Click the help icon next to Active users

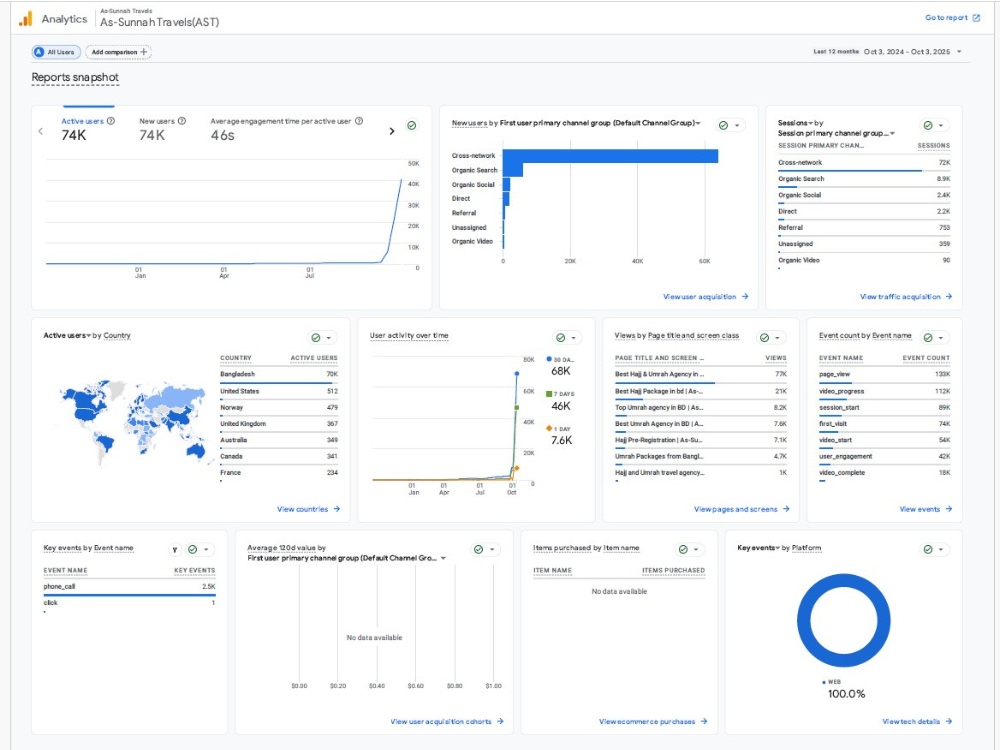[111, 121]
